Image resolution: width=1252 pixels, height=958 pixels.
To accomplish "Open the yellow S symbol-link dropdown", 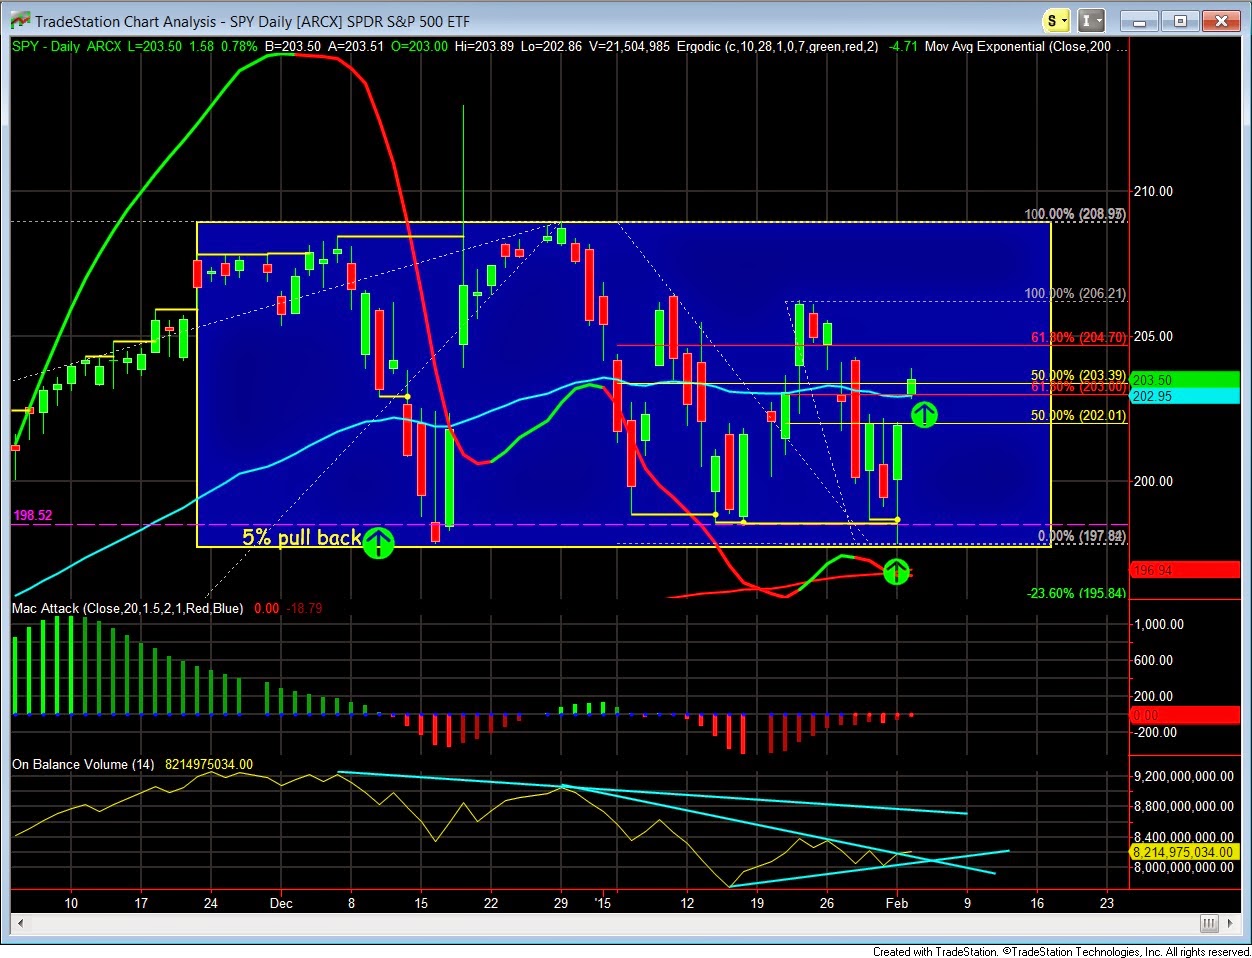I will [x=1057, y=20].
